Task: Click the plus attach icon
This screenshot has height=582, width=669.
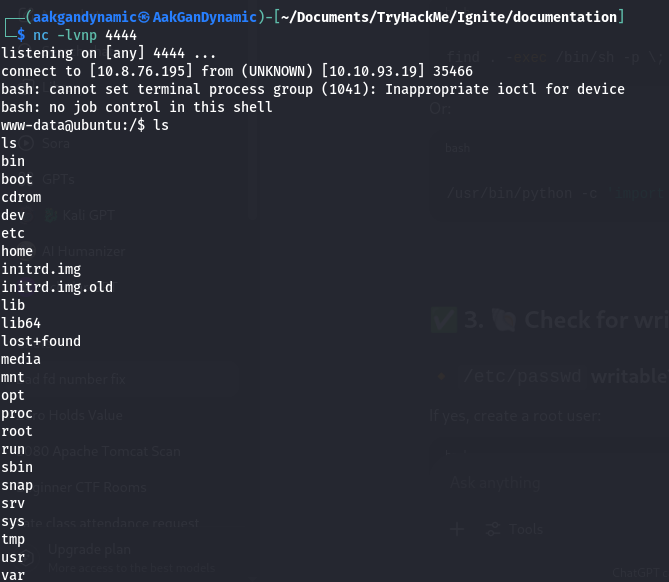Action: tap(457, 529)
